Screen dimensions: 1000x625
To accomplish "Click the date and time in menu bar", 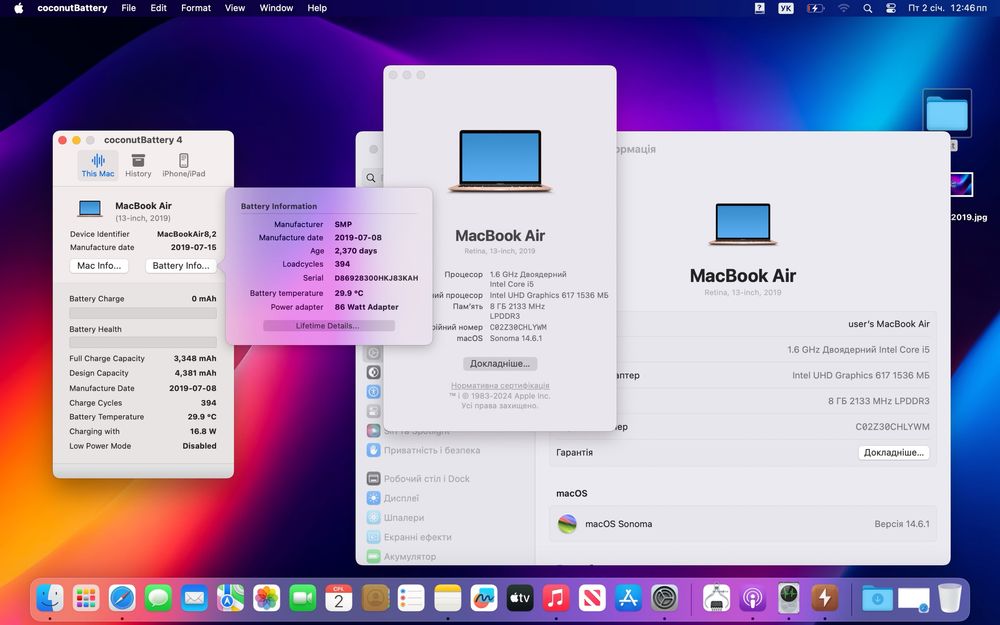I will point(947,8).
